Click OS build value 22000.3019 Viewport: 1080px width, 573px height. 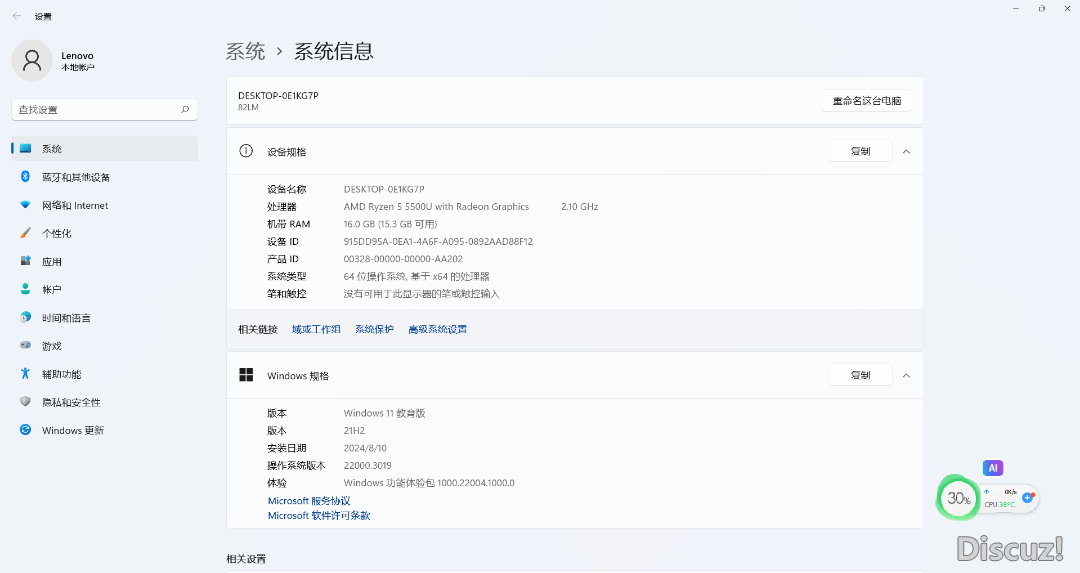pyautogui.click(x=367, y=466)
